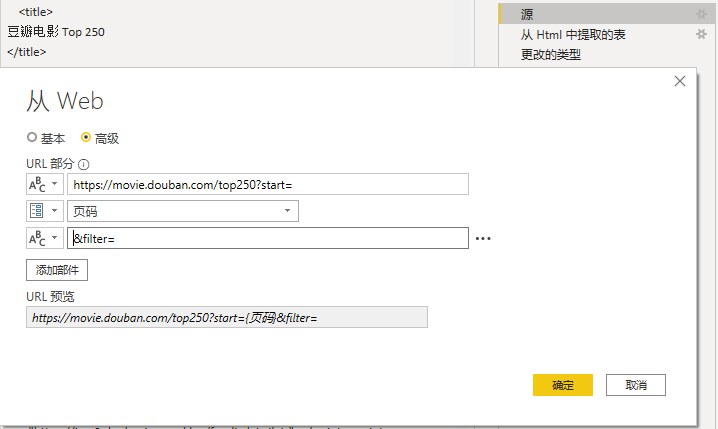This screenshot has height=429, width=718.
Task: Open the gear settings for 从 Html 中提取的表
Action: 701,35
